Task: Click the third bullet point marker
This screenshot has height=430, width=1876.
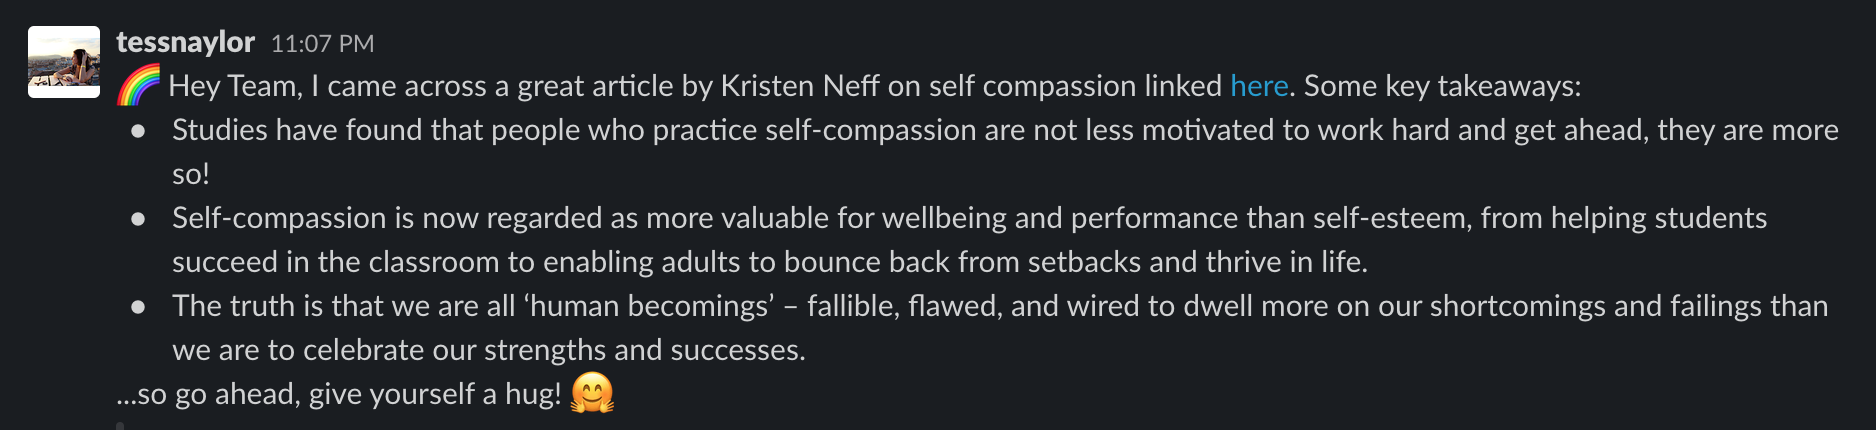Action: tap(138, 307)
